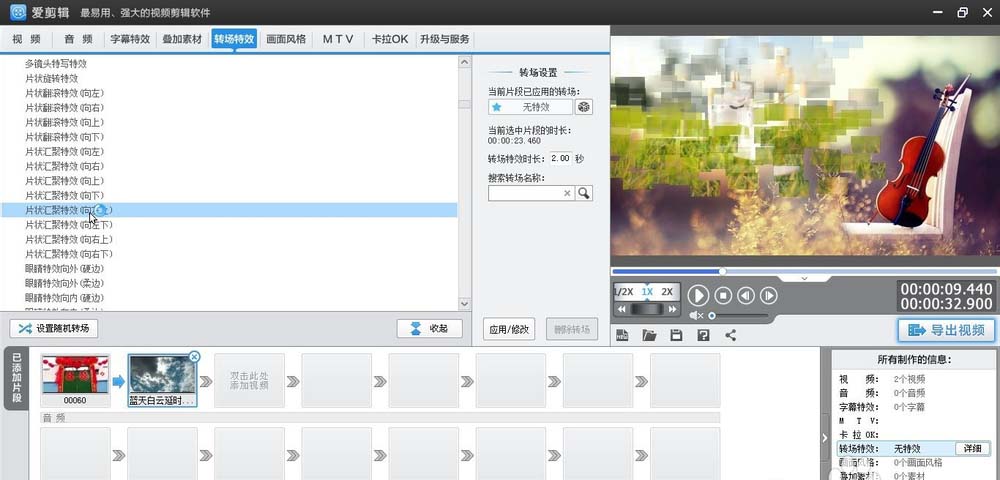Click the 导出视频 export button

pos(946,330)
